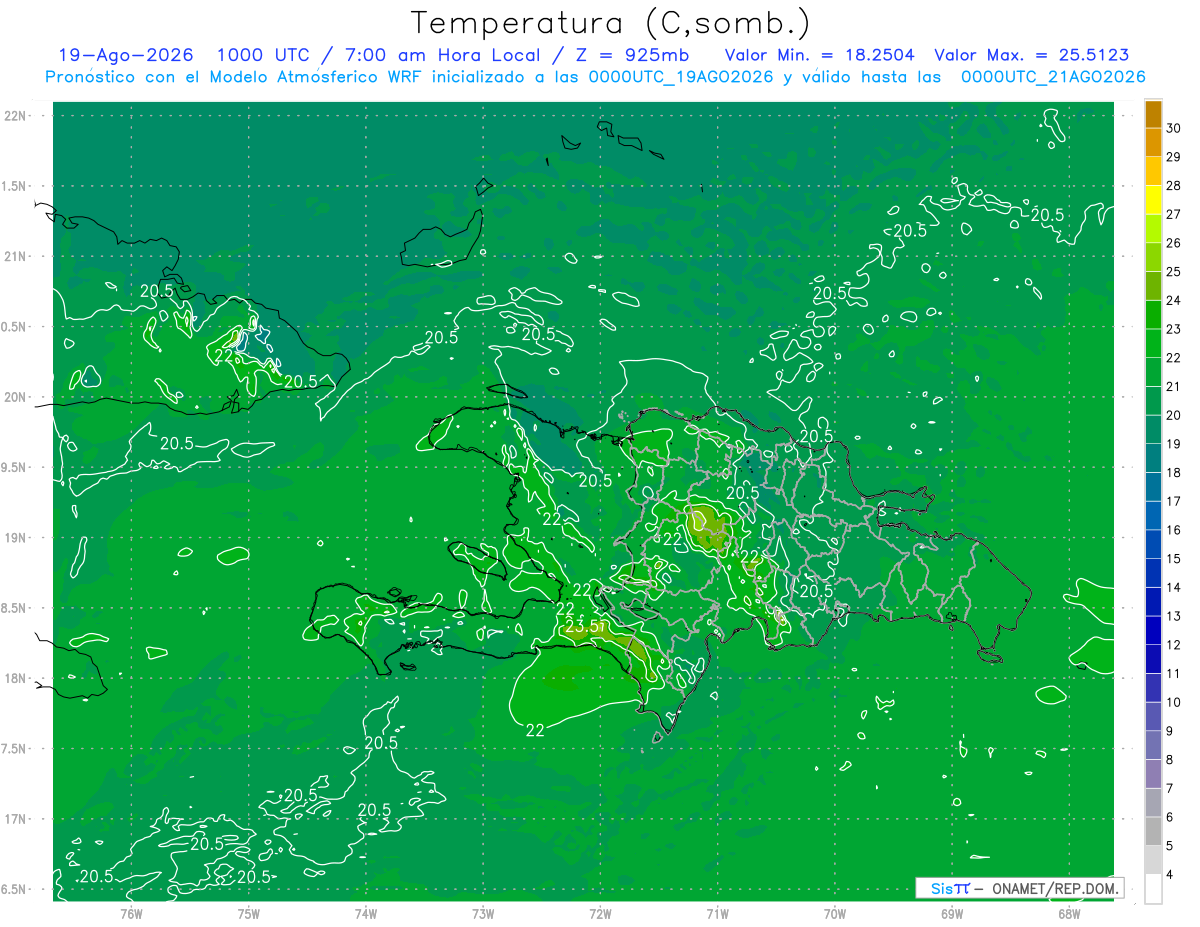1200x927 pixels.
Task: Click the "17N" latitude axis label
Action: click(x=15, y=819)
